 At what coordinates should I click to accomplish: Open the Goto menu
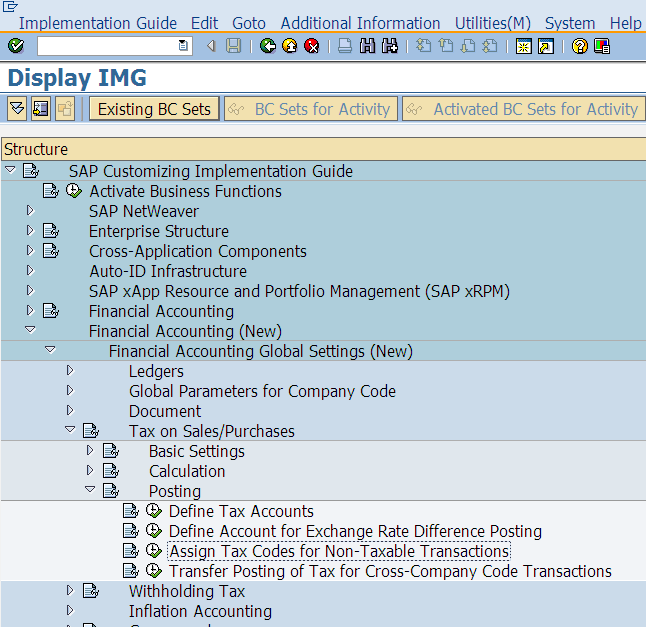[249, 23]
